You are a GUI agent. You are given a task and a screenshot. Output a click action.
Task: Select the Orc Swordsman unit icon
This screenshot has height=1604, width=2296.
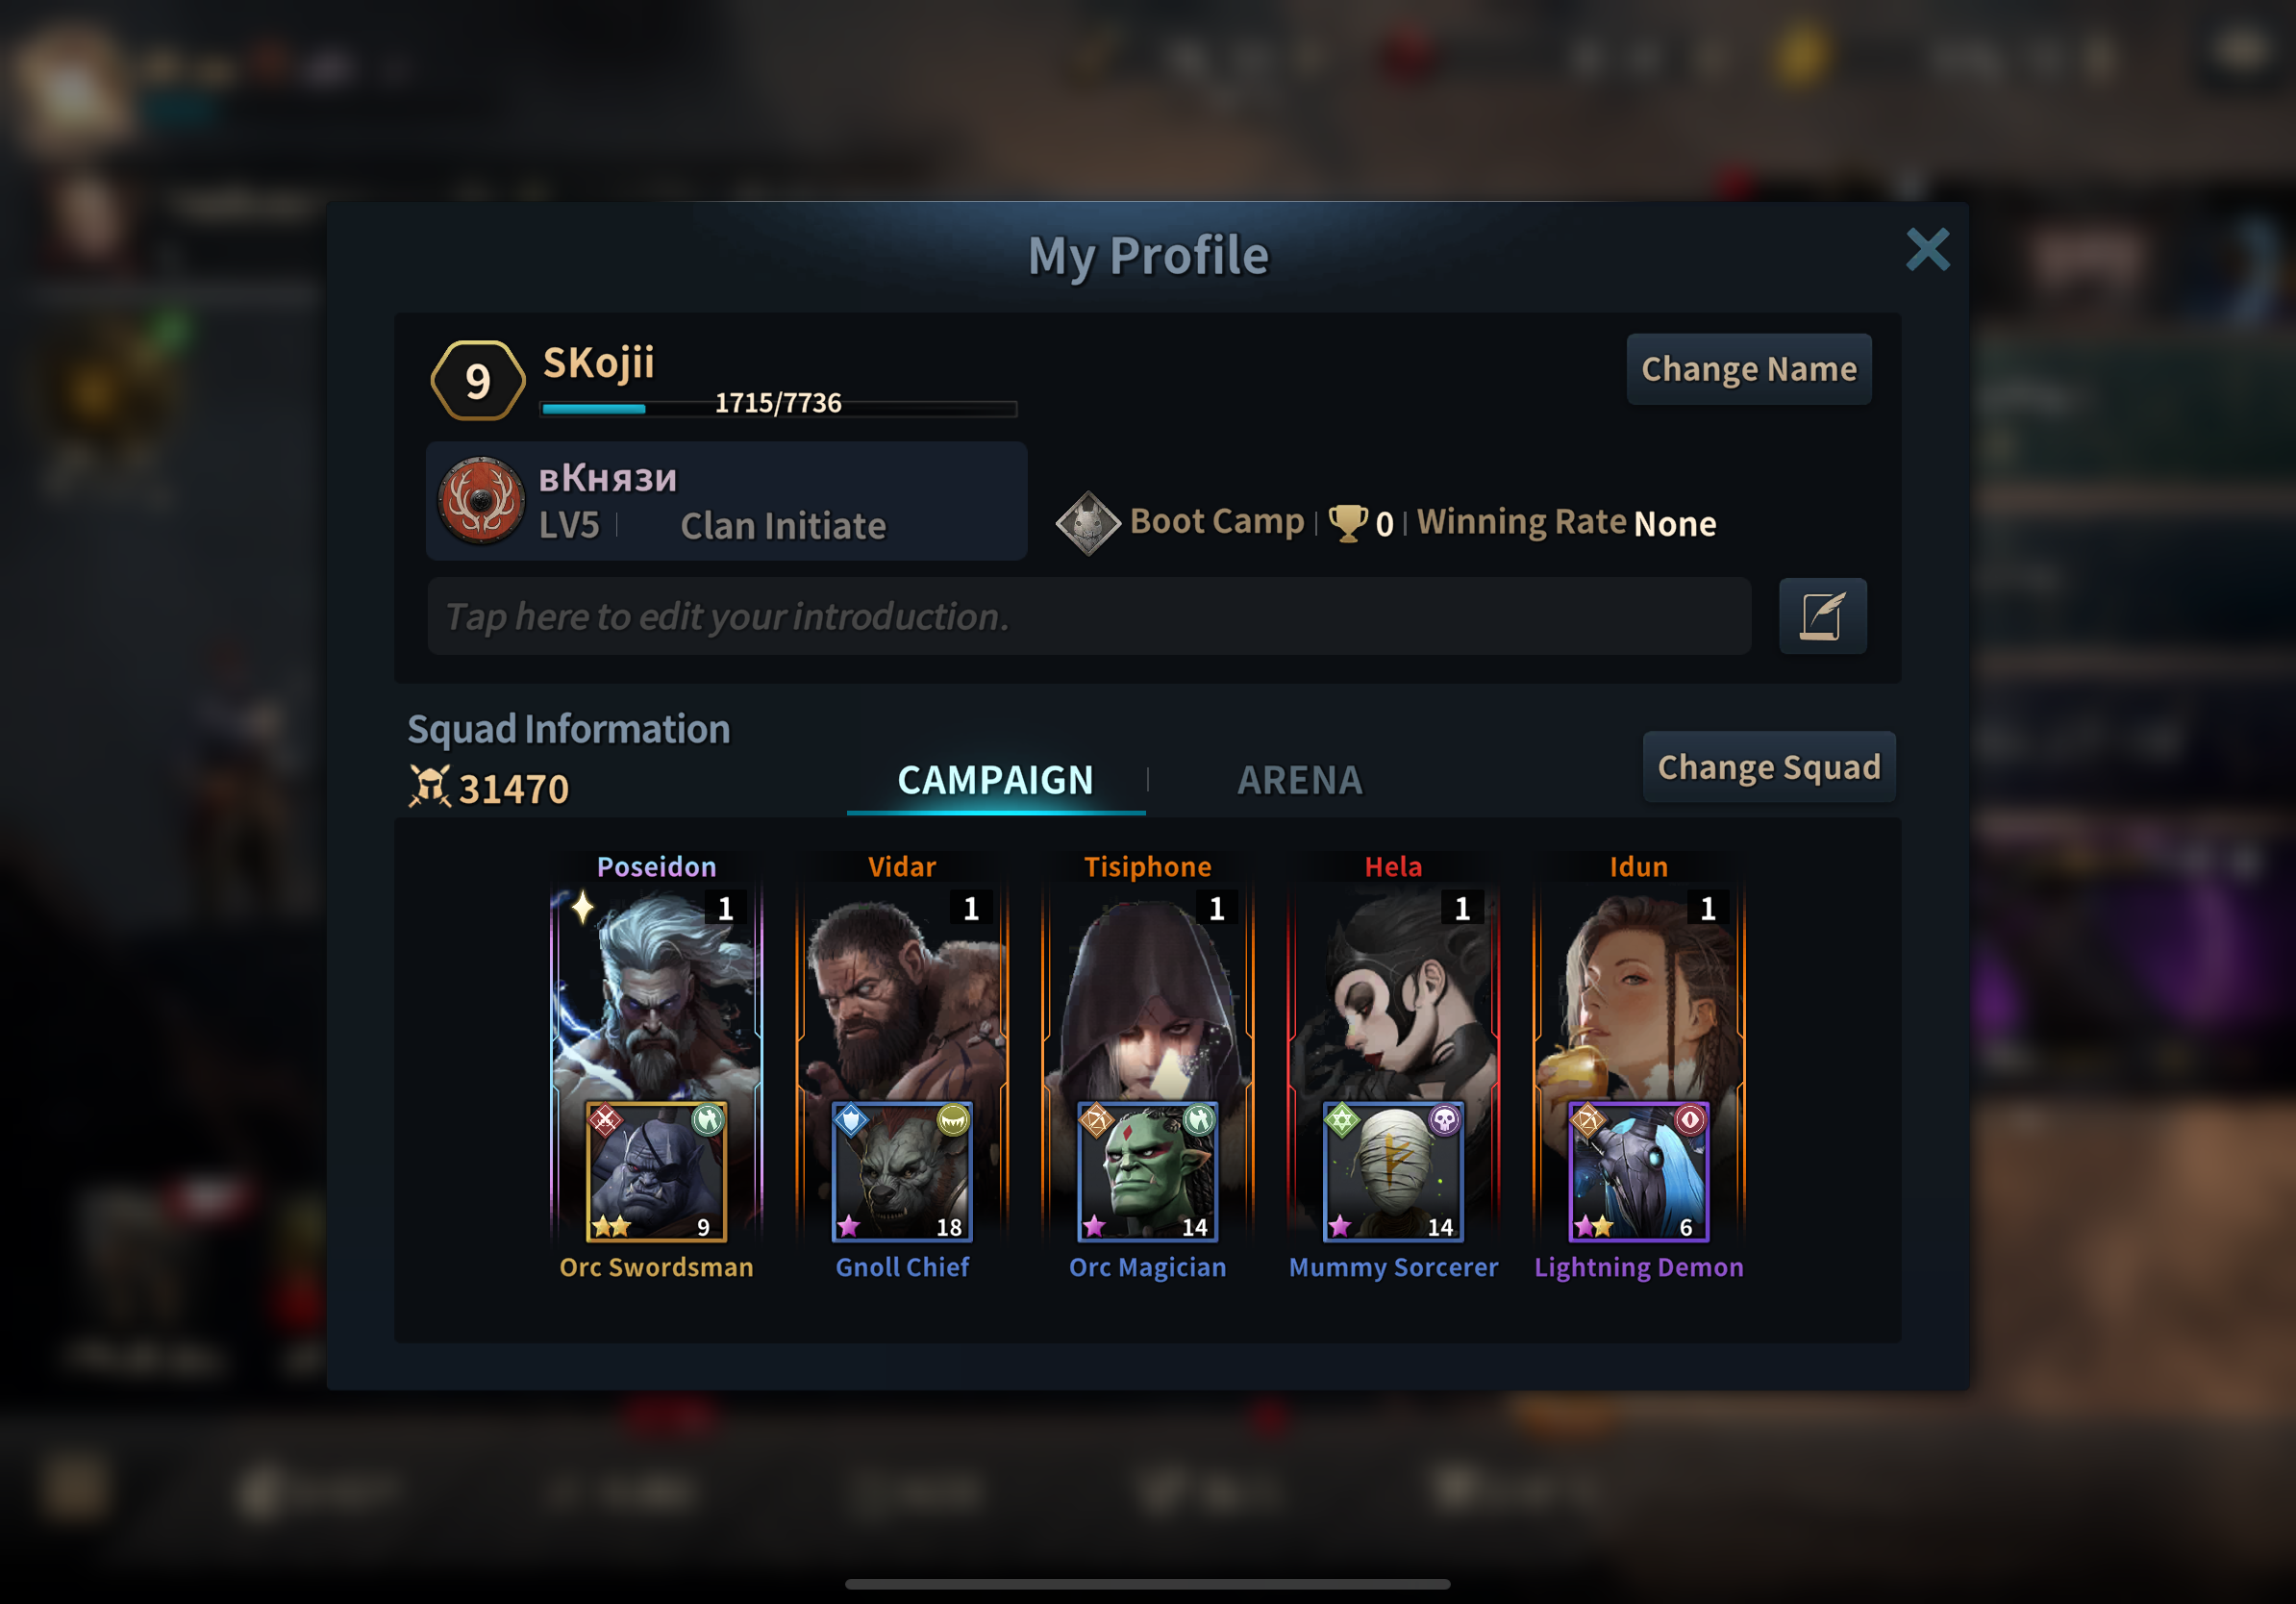pyautogui.click(x=656, y=1171)
